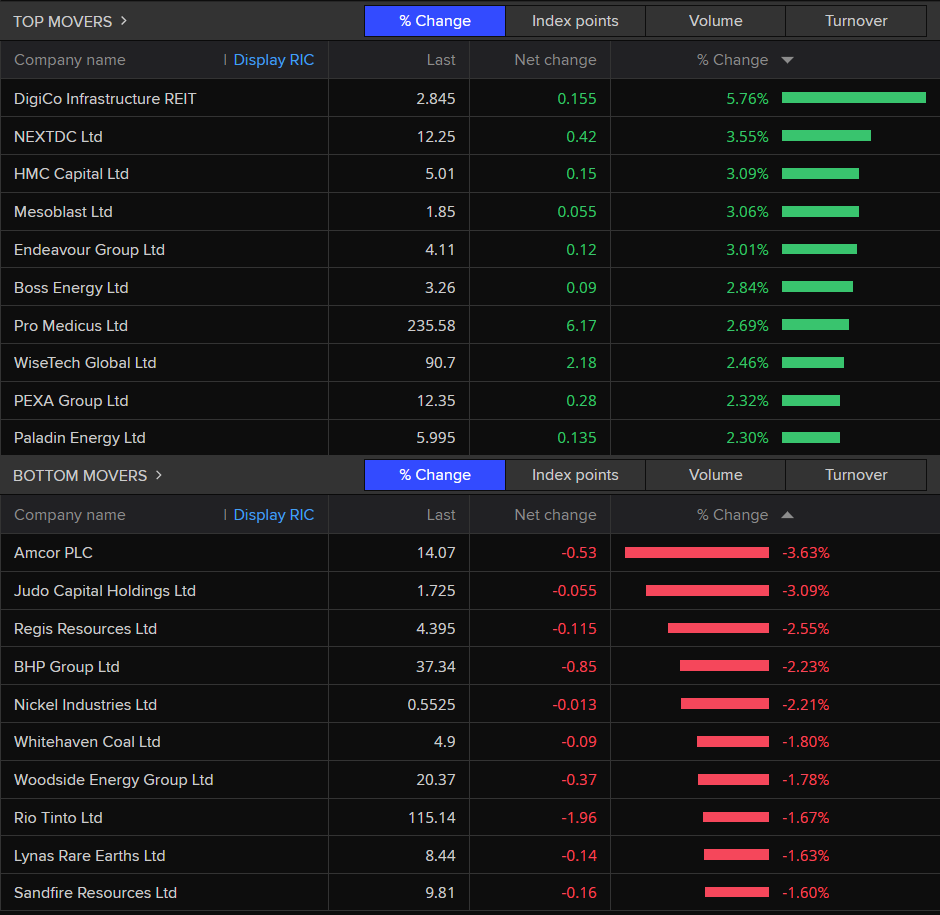Sort Bottom Movers by Net change header
940x915 pixels.
coord(556,515)
